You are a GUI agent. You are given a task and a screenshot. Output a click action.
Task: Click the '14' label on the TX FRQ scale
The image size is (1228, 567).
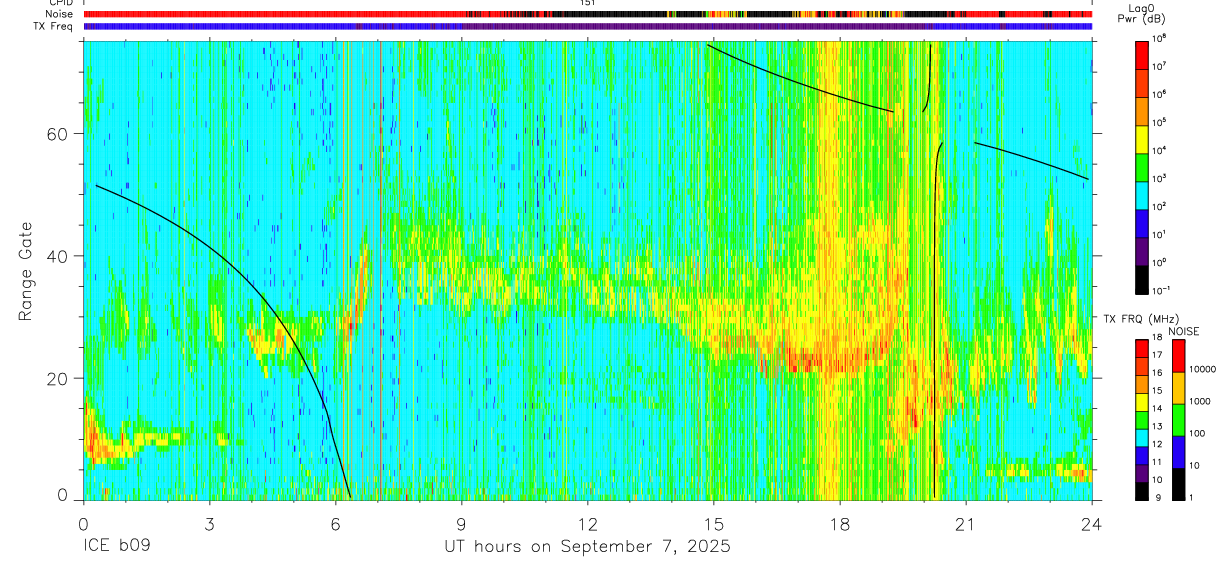1158,408
